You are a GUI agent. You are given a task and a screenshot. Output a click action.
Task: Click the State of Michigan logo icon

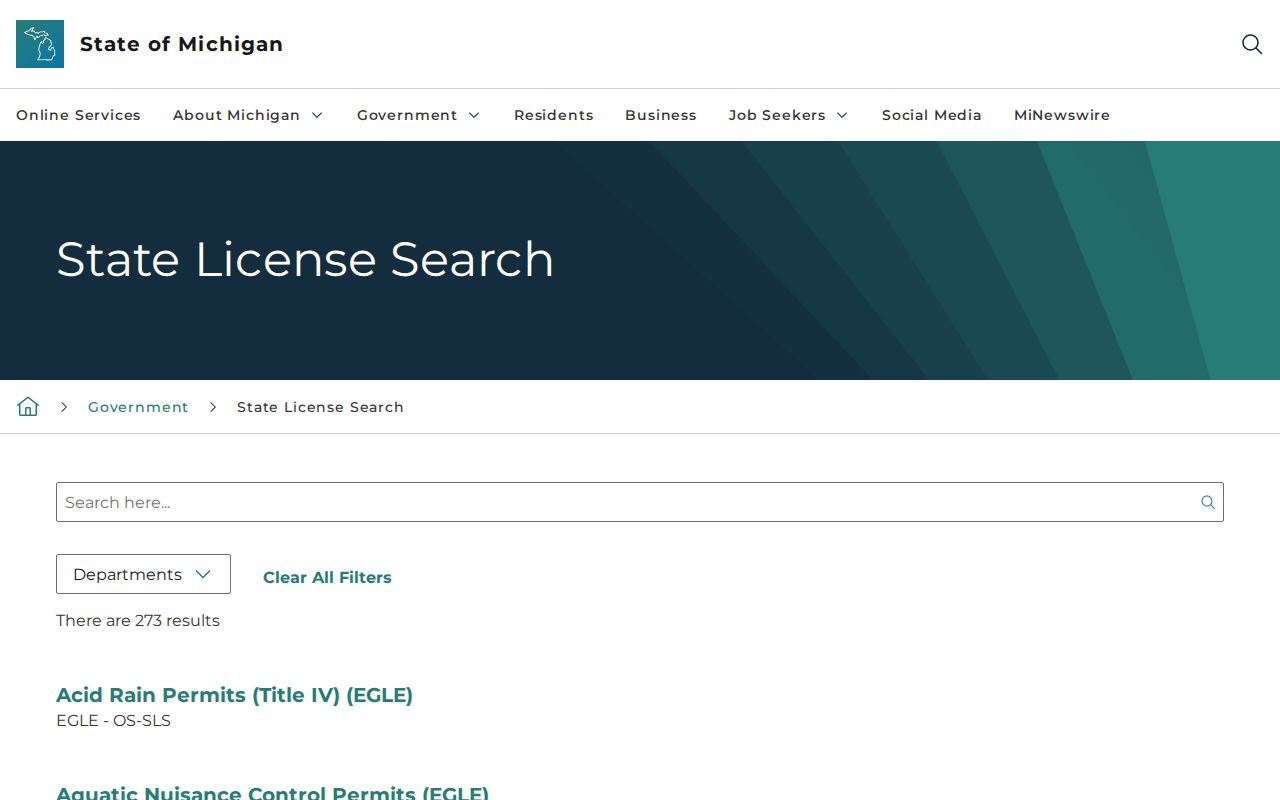click(40, 44)
